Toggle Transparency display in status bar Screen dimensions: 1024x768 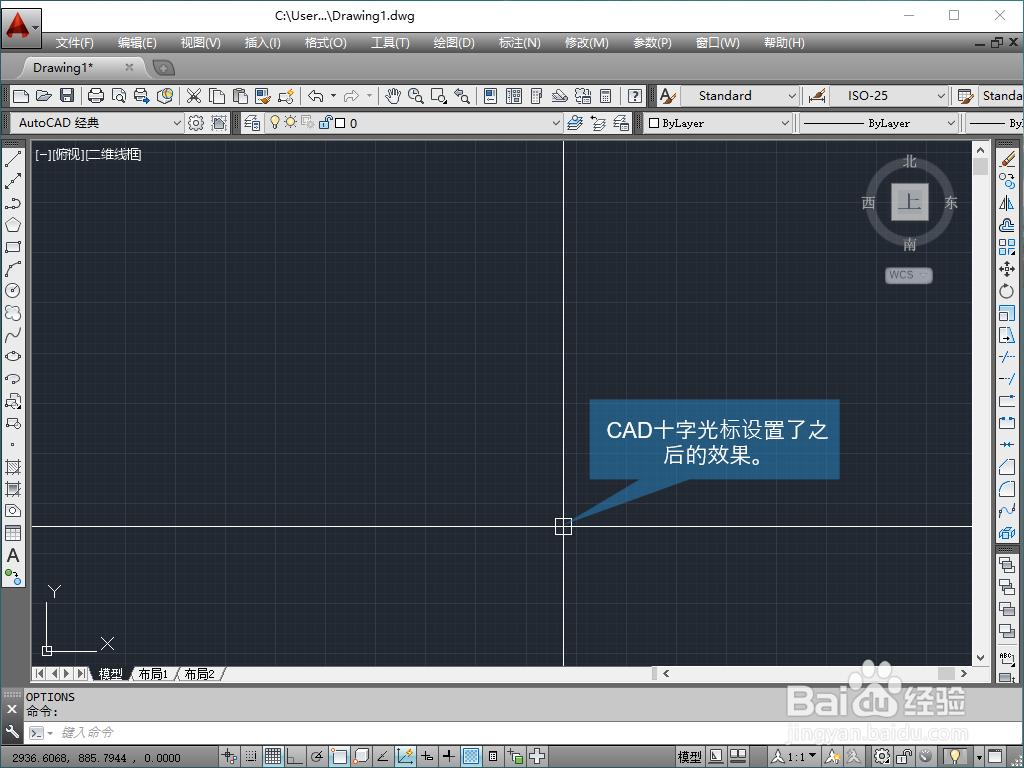coord(471,757)
